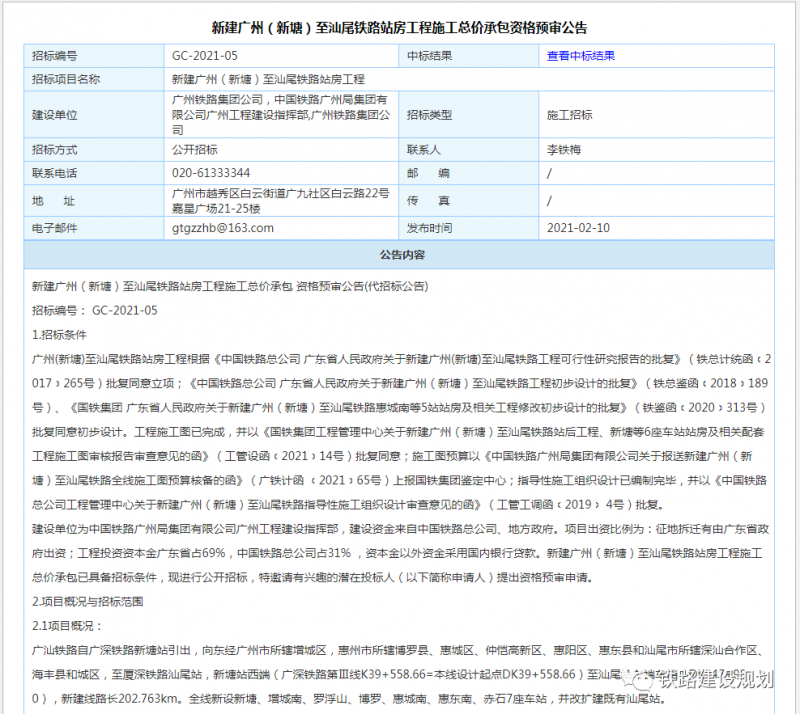Click the GC-2021-05 value in the table

[x=205, y=56]
